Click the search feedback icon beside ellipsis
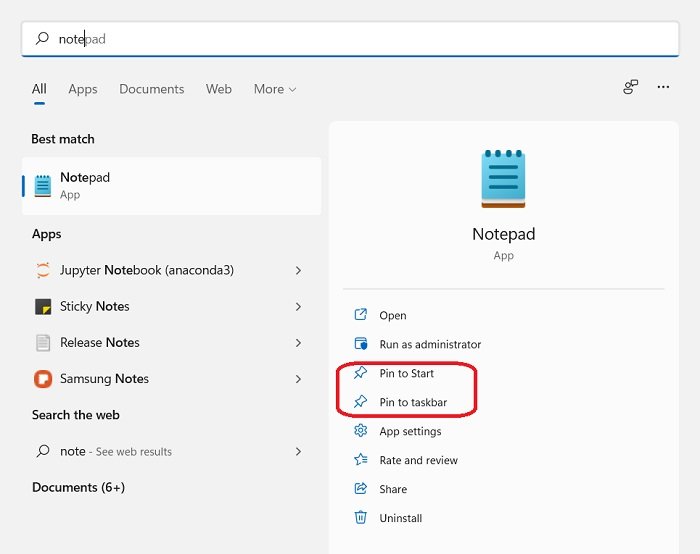 click(x=630, y=88)
